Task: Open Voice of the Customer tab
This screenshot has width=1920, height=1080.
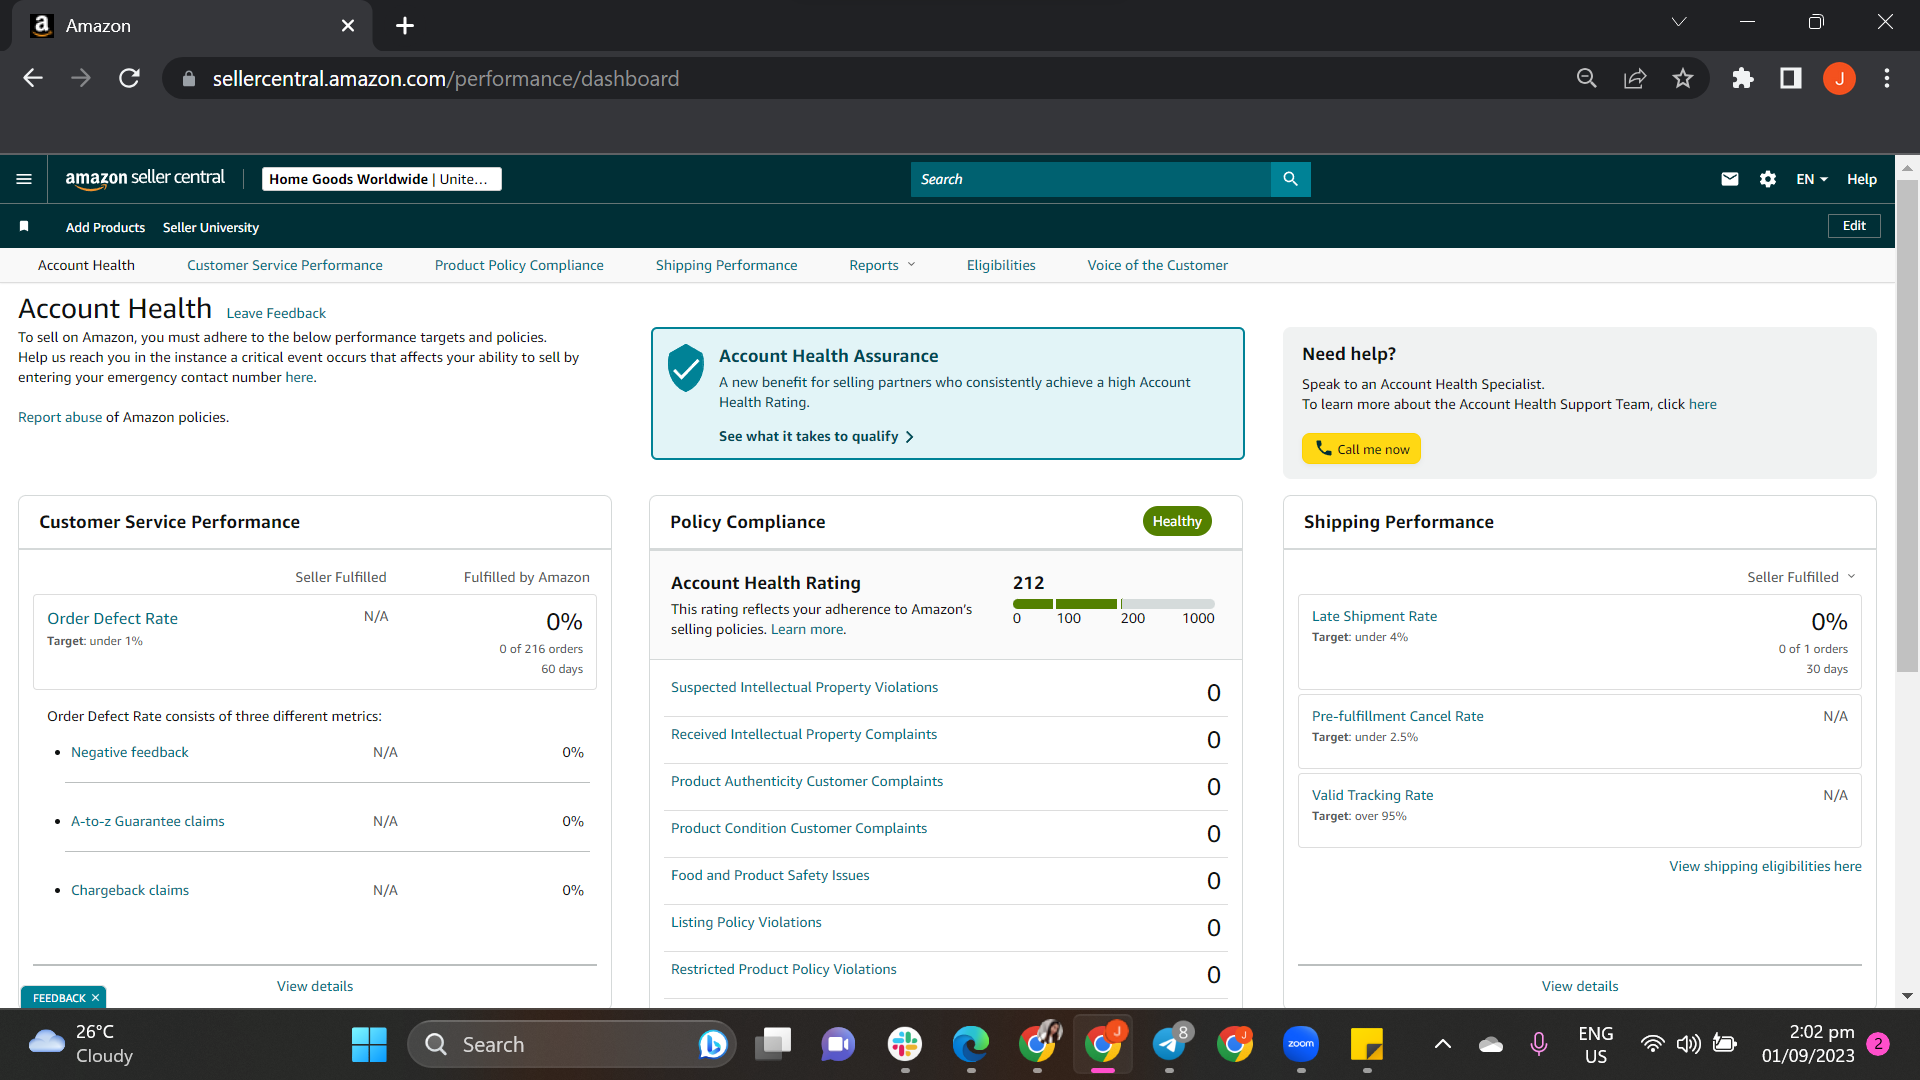Action: point(1158,265)
